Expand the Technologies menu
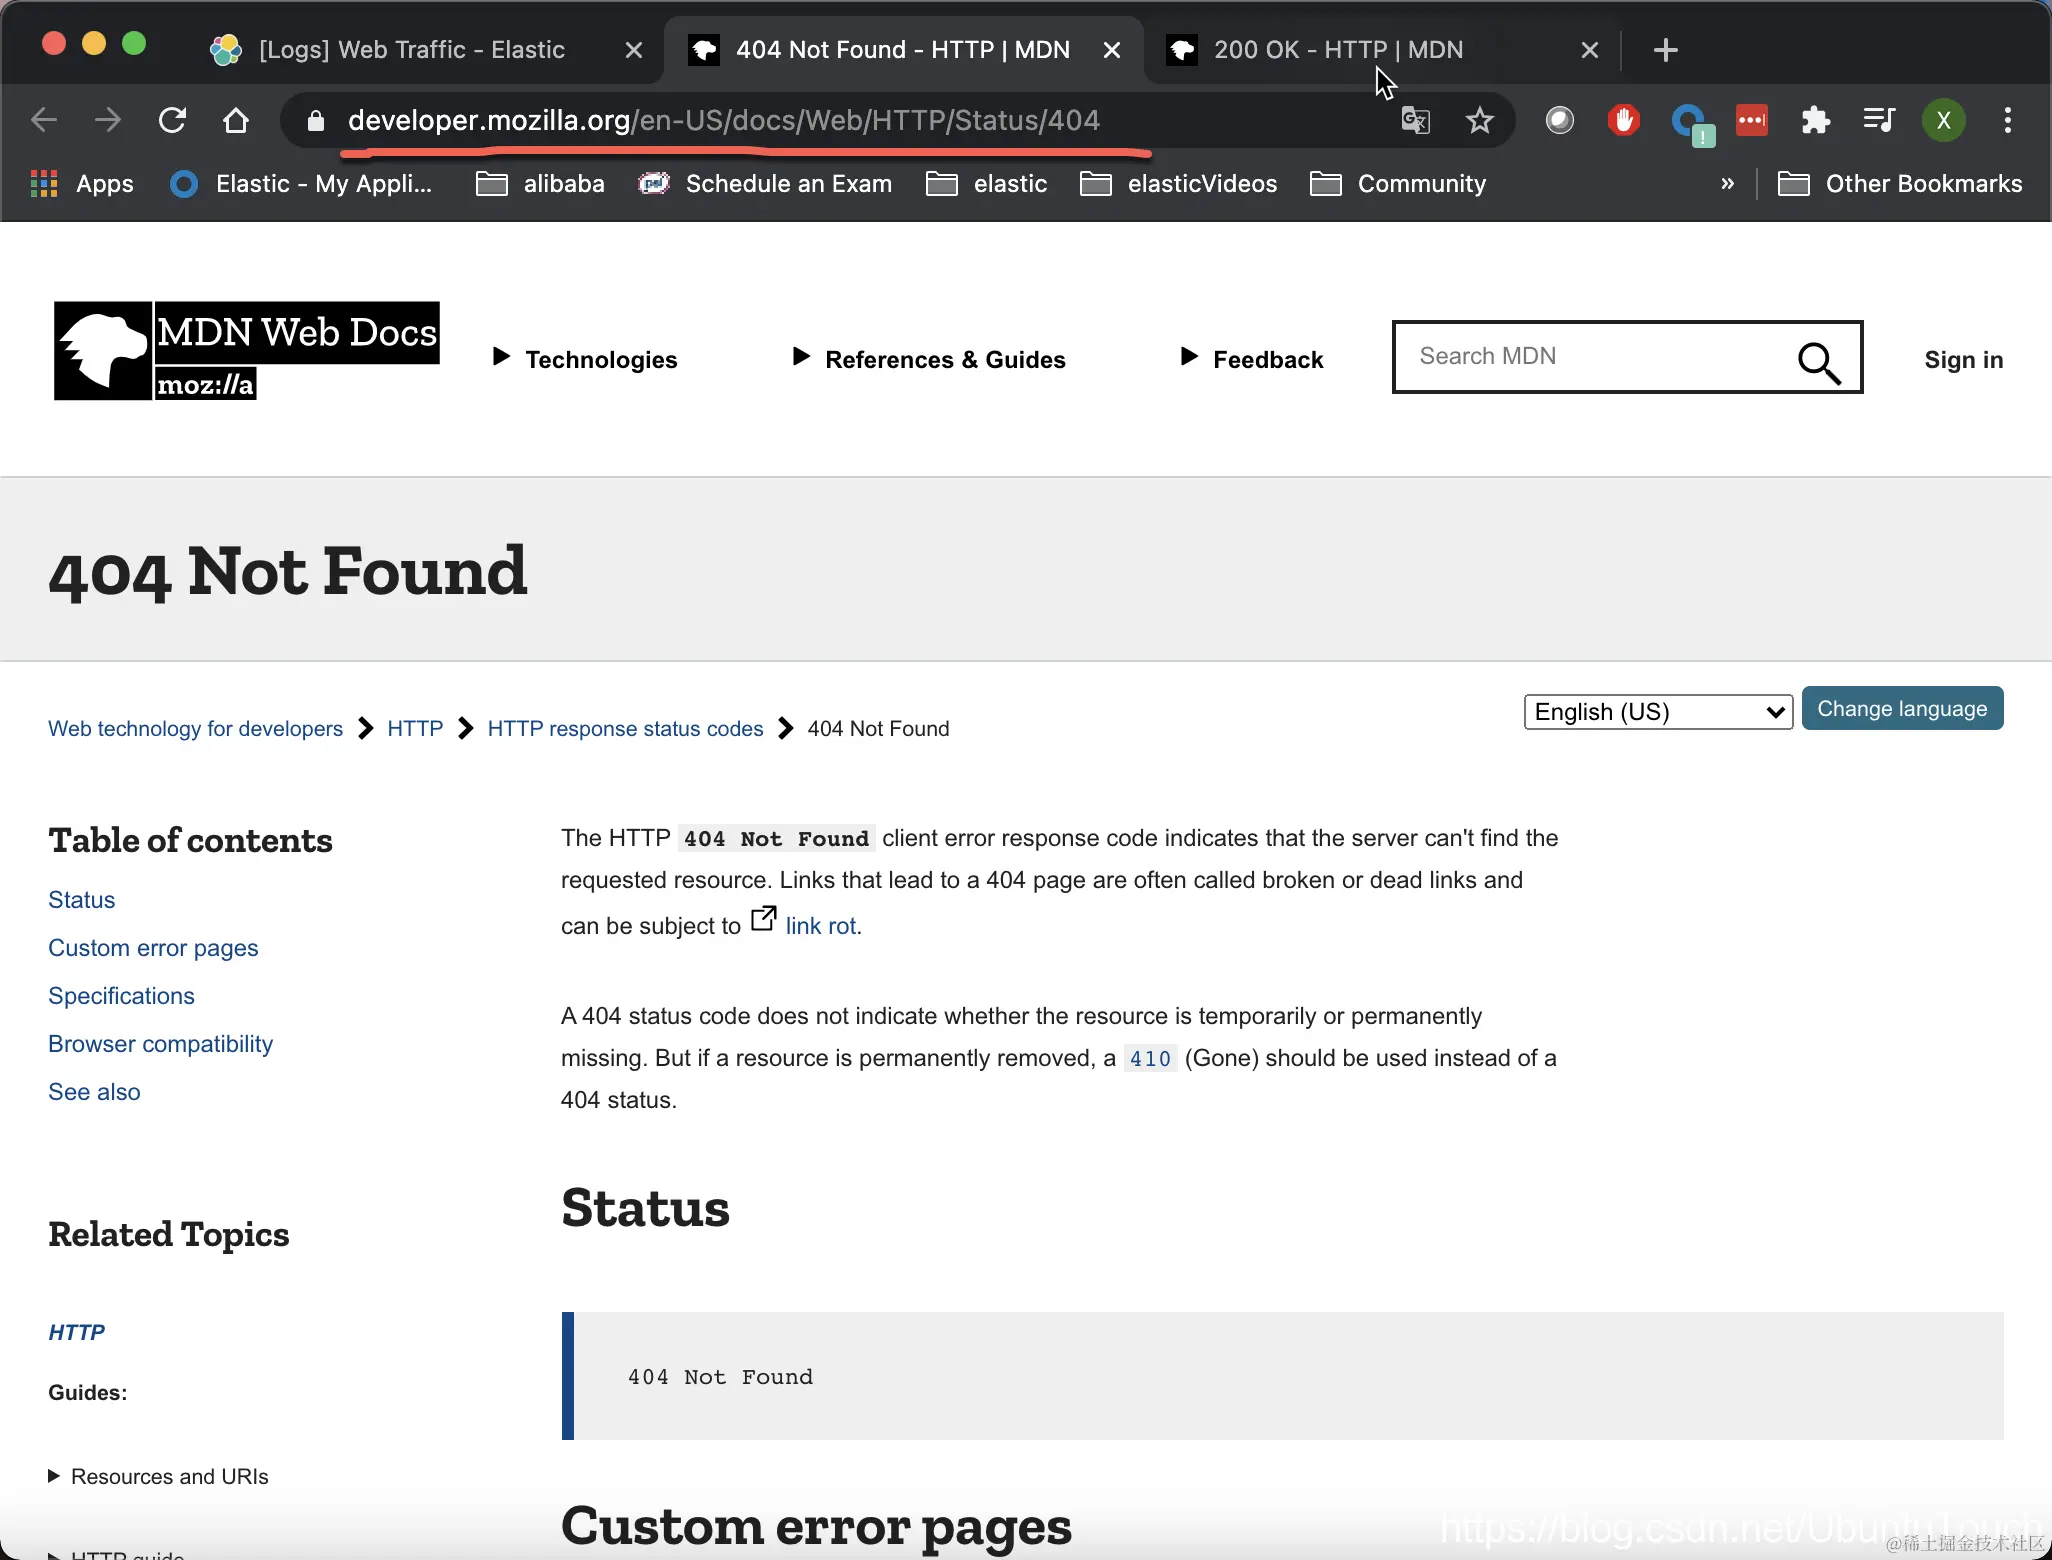 point(587,359)
